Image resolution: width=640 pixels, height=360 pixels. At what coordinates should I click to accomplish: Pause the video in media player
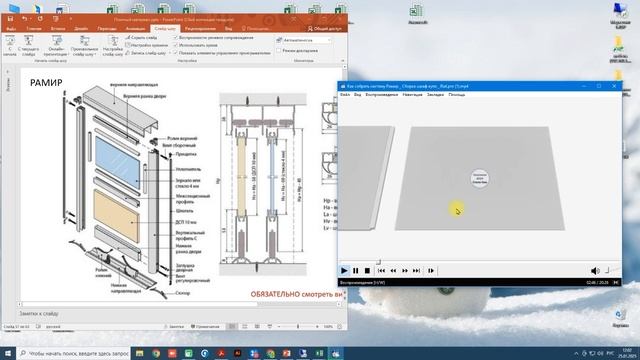click(356, 271)
